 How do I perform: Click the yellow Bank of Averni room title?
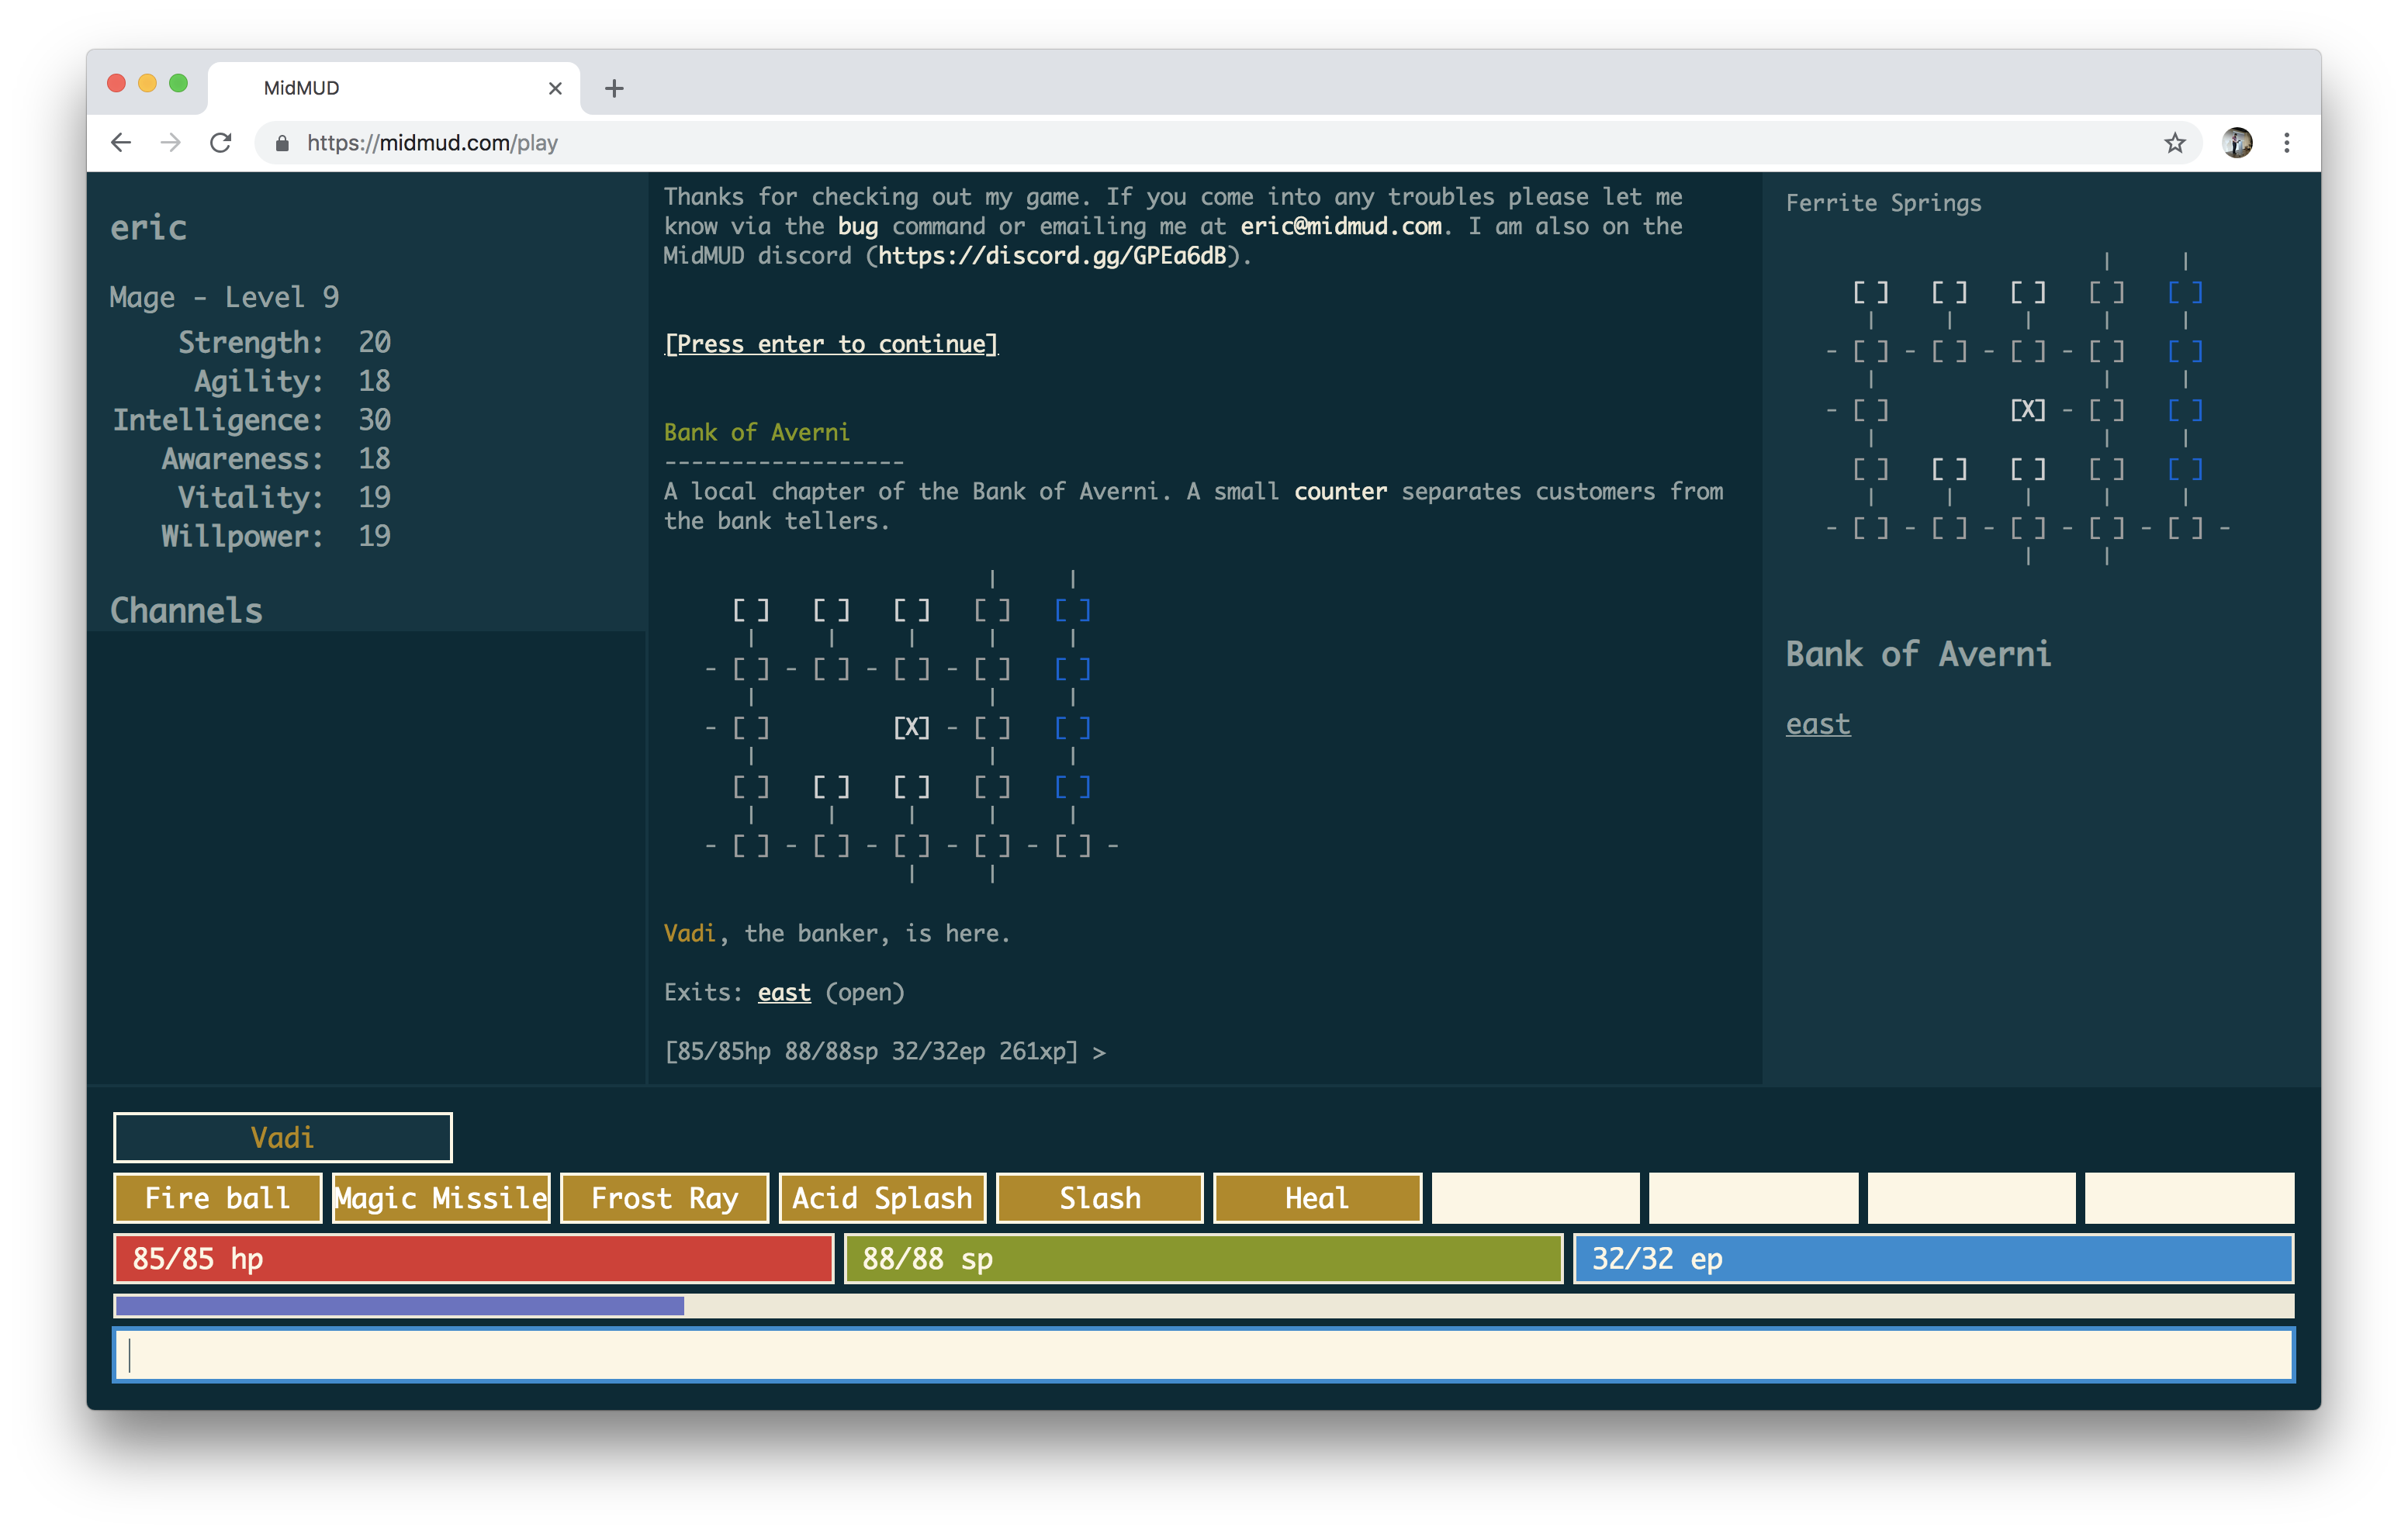tap(757, 432)
